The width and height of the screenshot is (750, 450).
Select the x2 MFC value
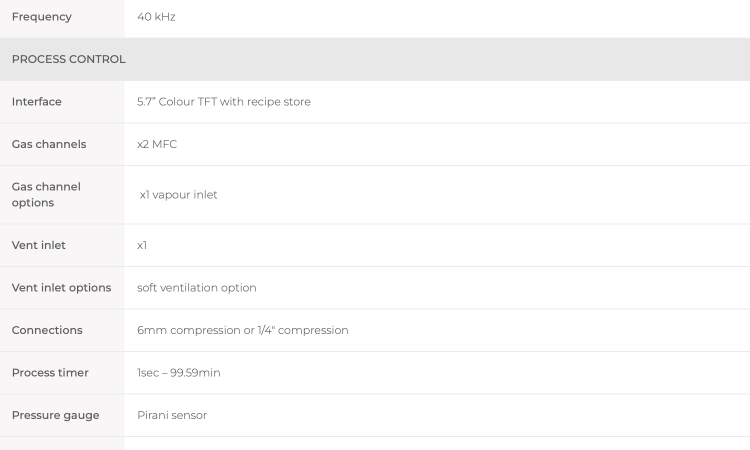(157, 144)
